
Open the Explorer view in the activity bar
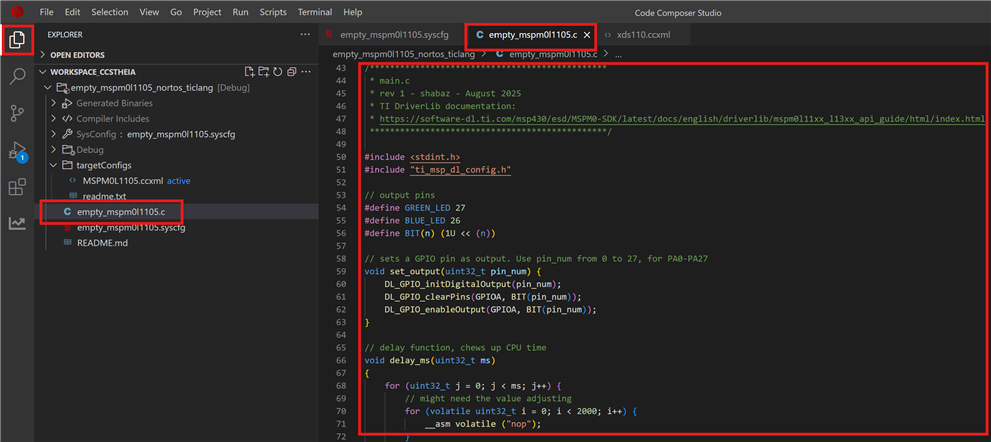click(x=17, y=40)
